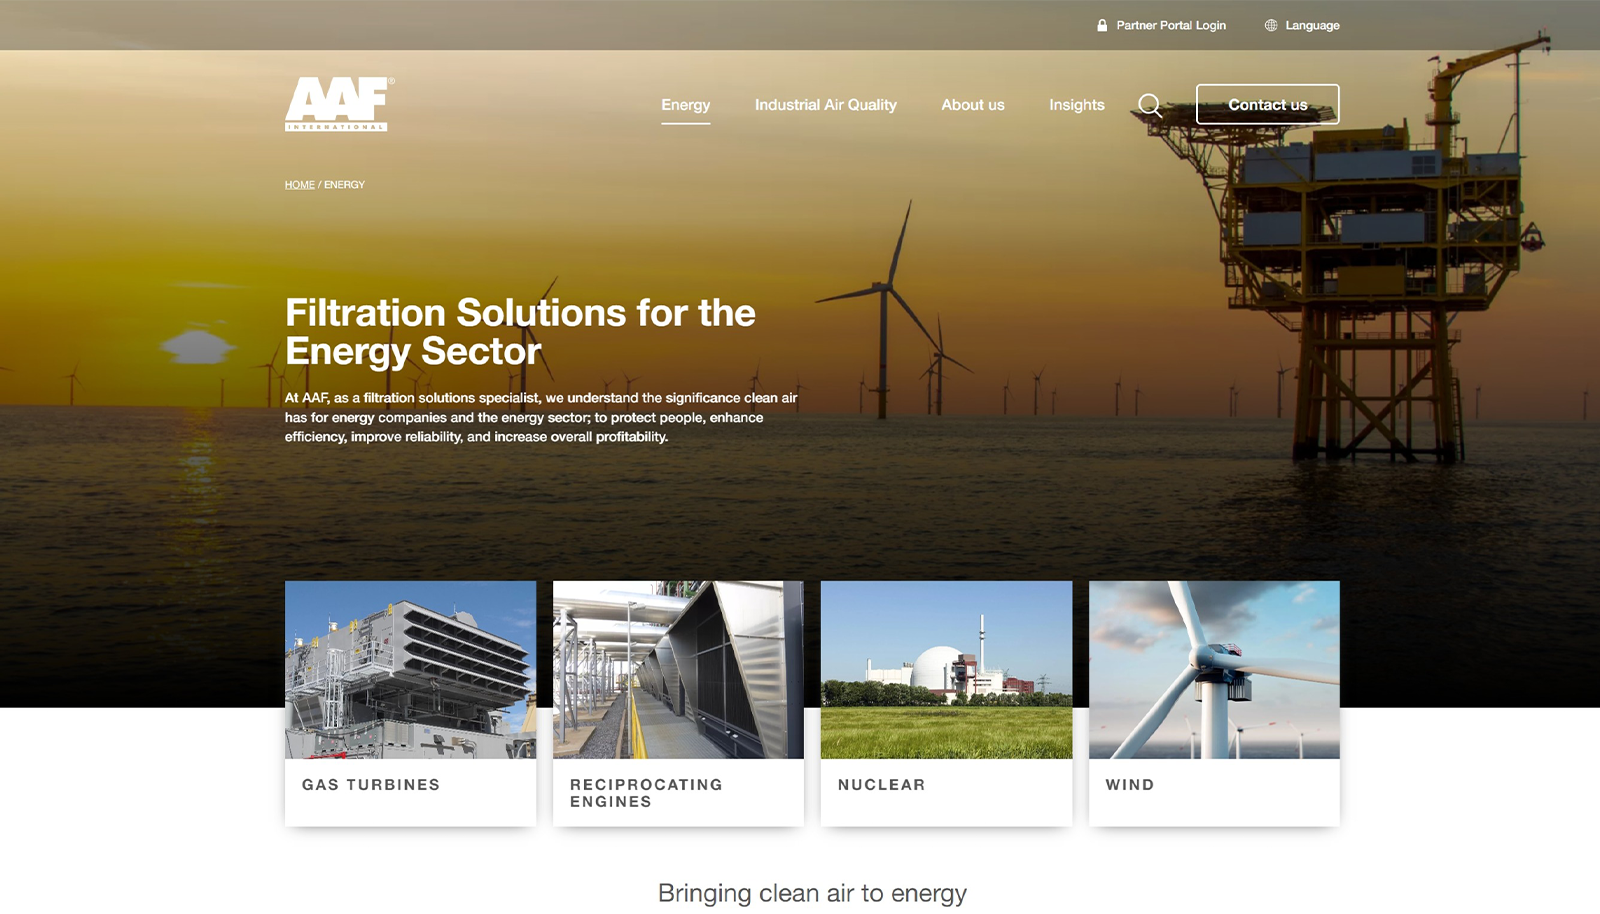1600x914 pixels.
Task: Open the Nuclear card image
Action: point(947,668)
